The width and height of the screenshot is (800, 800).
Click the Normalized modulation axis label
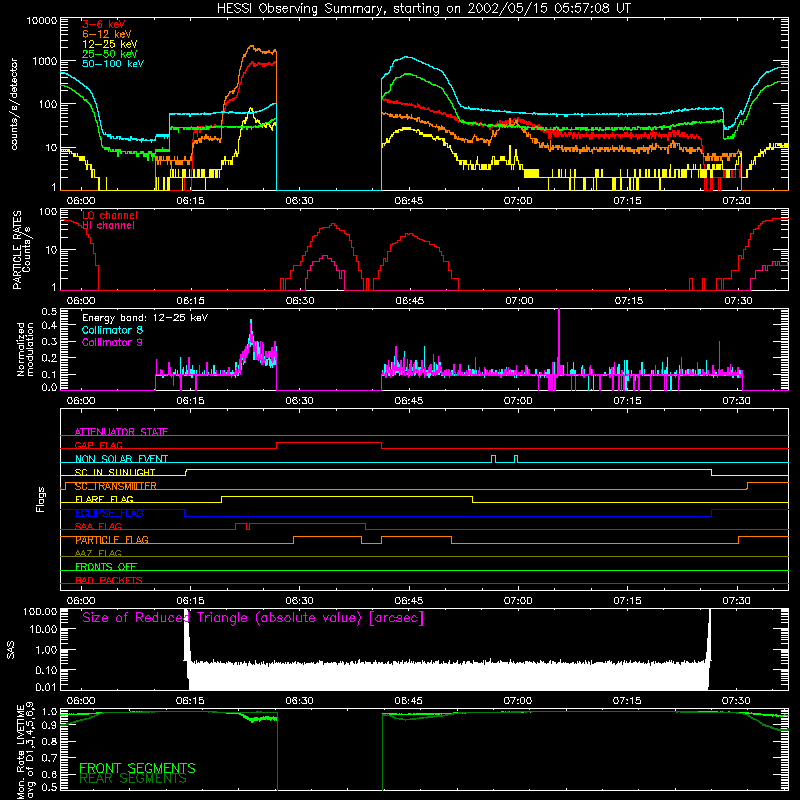pyautogui.click(x=26, y=349)
